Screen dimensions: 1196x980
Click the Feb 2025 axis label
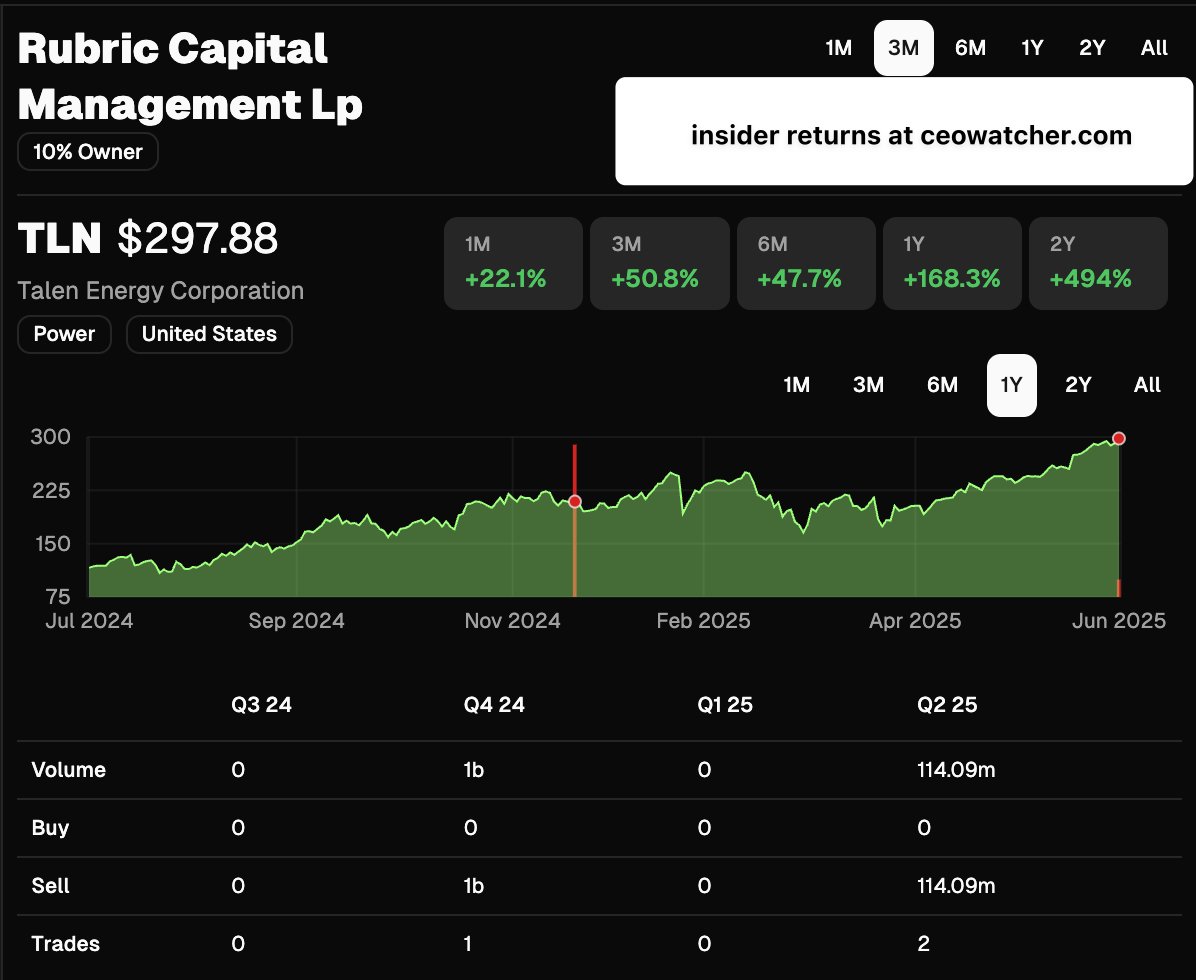click(703, 621)
